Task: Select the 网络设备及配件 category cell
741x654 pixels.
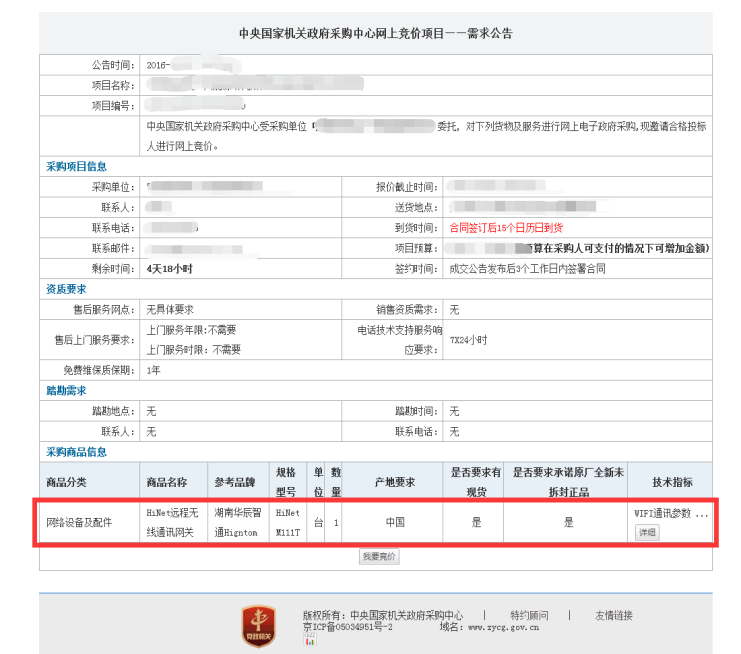Action: point(81,522)
